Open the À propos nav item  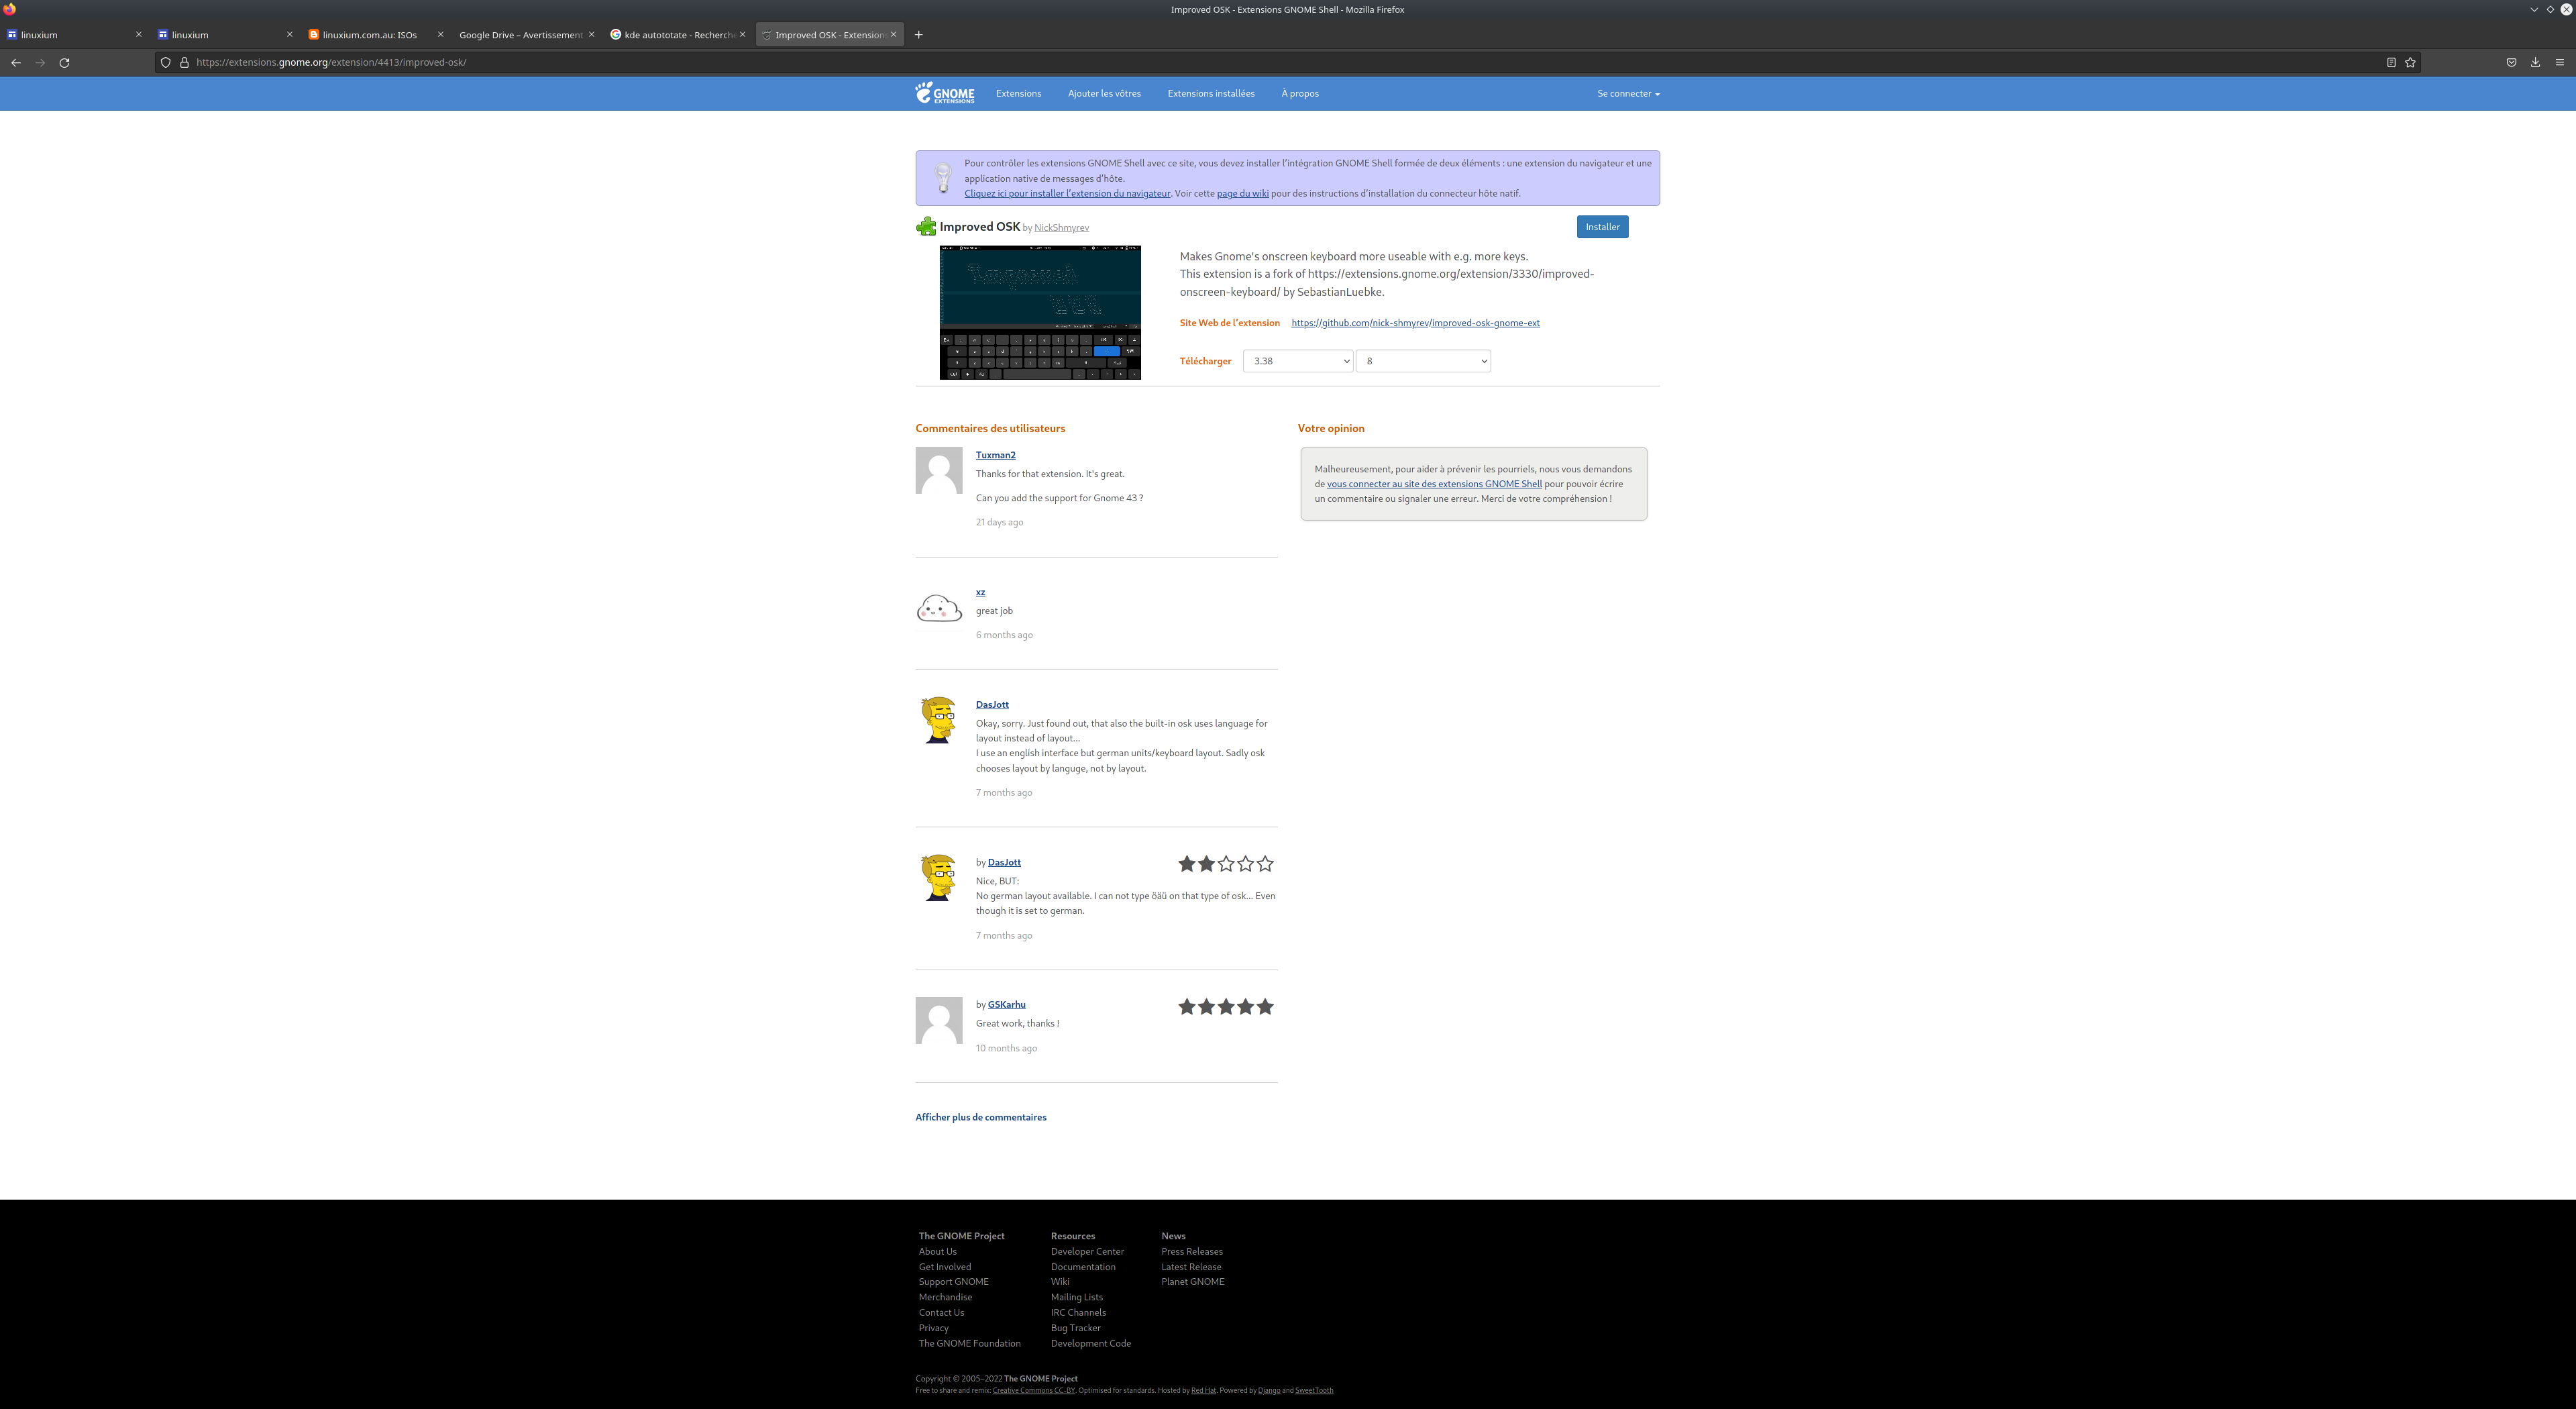click(1300, 93)
